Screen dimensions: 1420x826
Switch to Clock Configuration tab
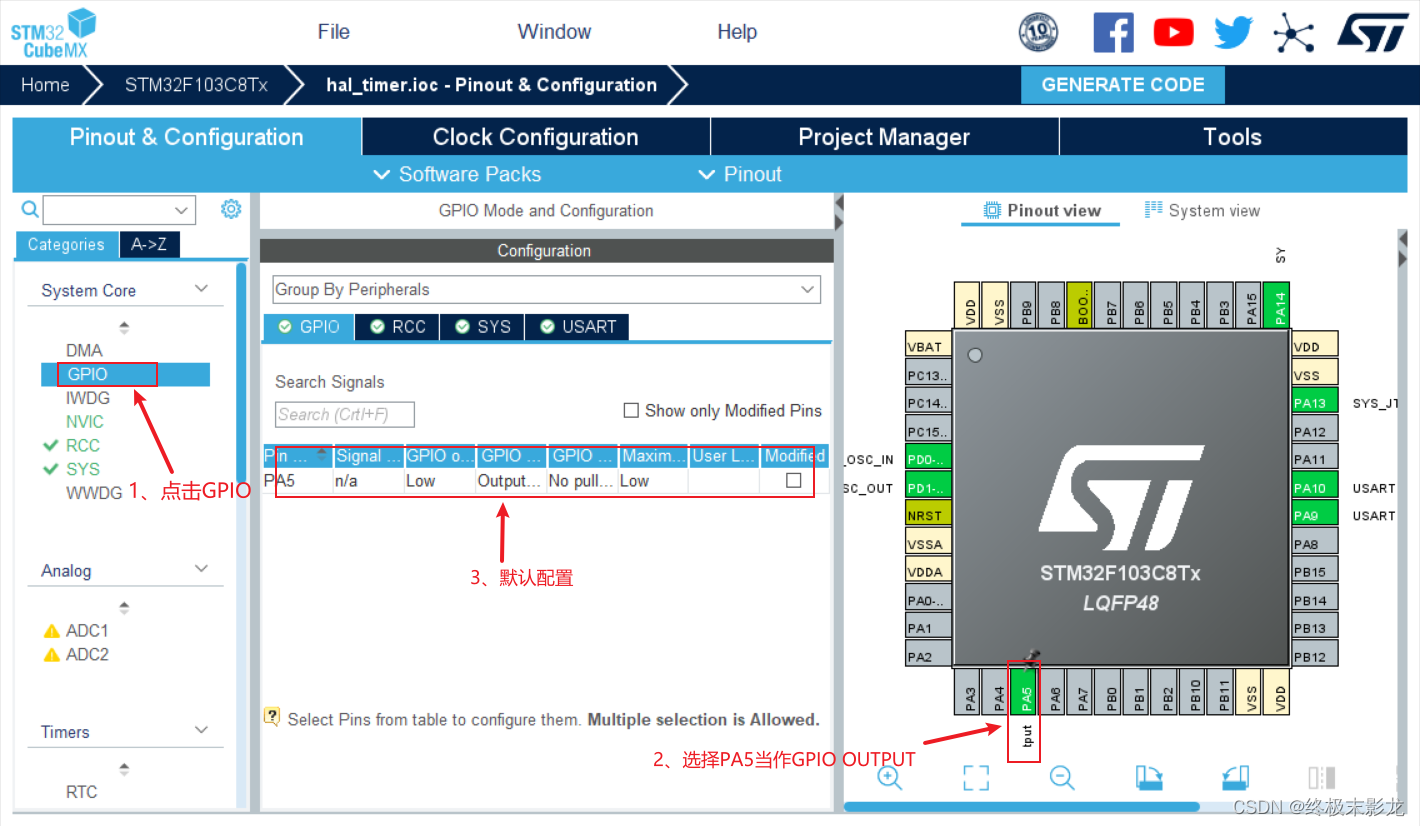tap(536, 137)
